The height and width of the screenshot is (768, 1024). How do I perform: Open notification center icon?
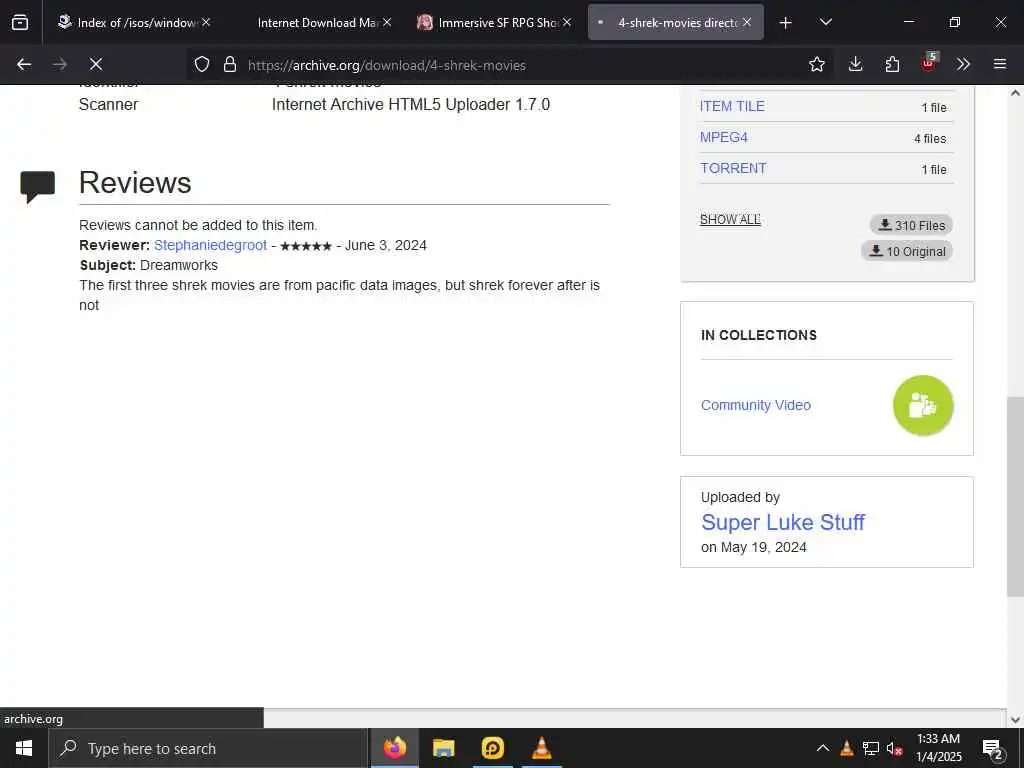[x=993, y=749]
